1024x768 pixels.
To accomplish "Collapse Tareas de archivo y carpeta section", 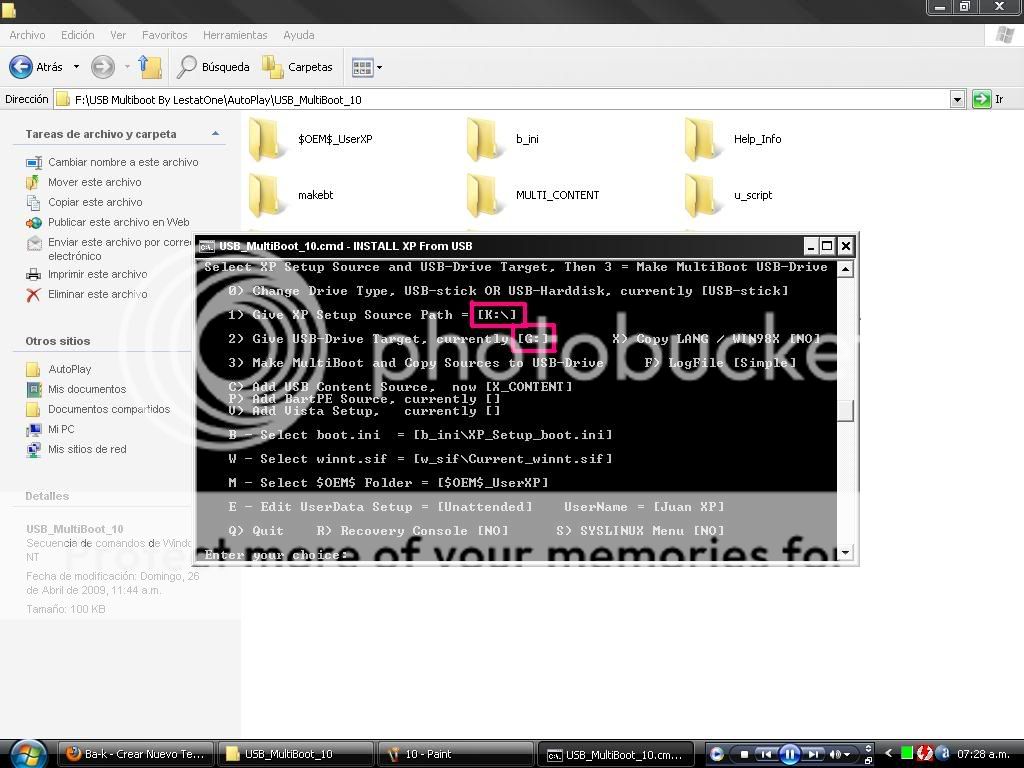I will tap(216, 134).
